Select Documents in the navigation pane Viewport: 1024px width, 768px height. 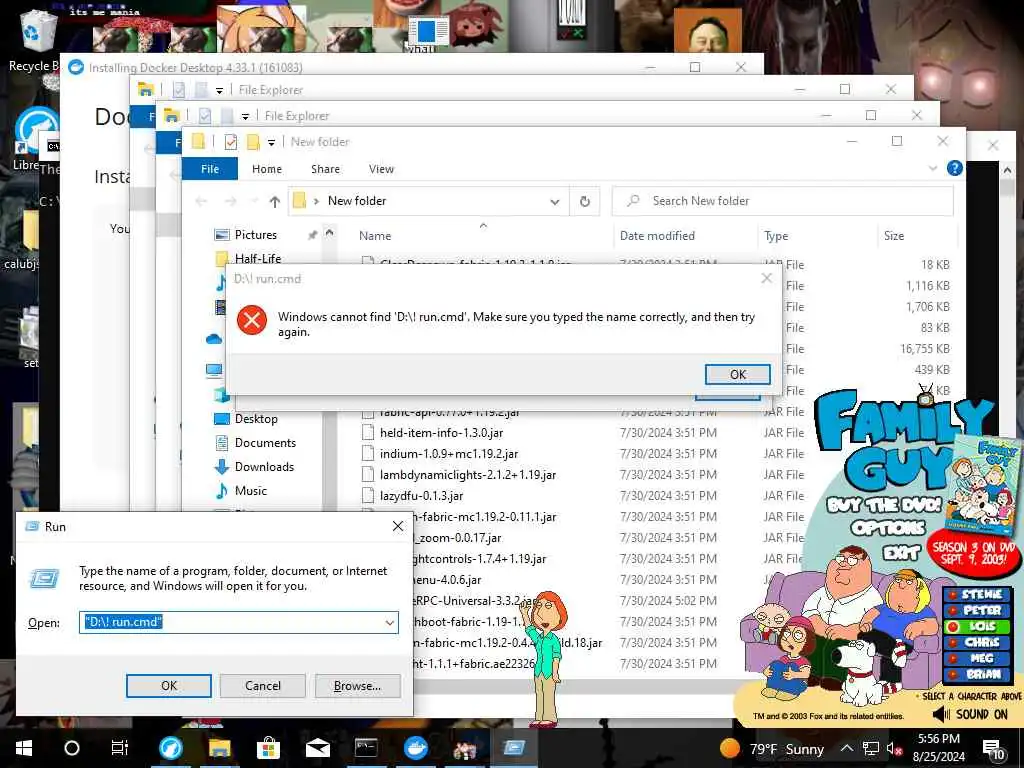point(264,443)
